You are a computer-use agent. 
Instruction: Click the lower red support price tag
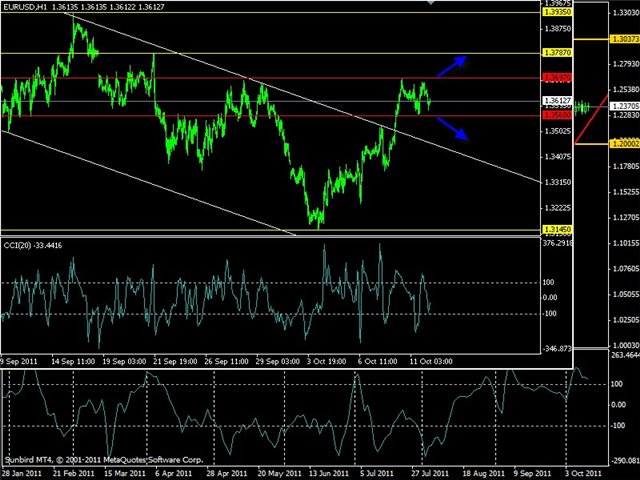(556, 115)
